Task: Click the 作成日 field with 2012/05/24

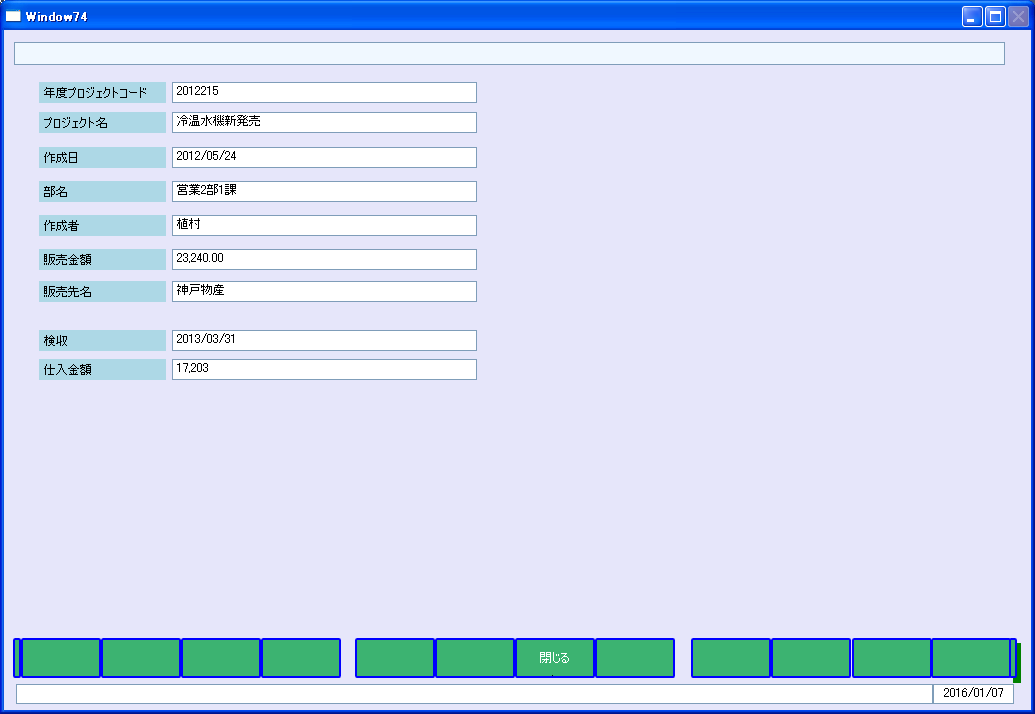Action: [324, 157]
